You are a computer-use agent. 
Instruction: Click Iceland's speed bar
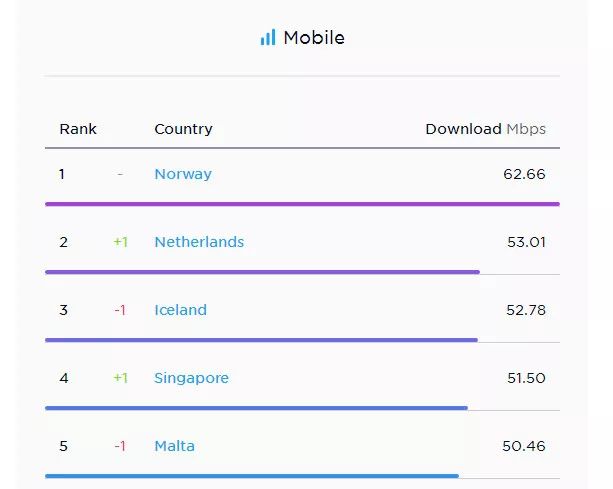[x=261, y=340]
